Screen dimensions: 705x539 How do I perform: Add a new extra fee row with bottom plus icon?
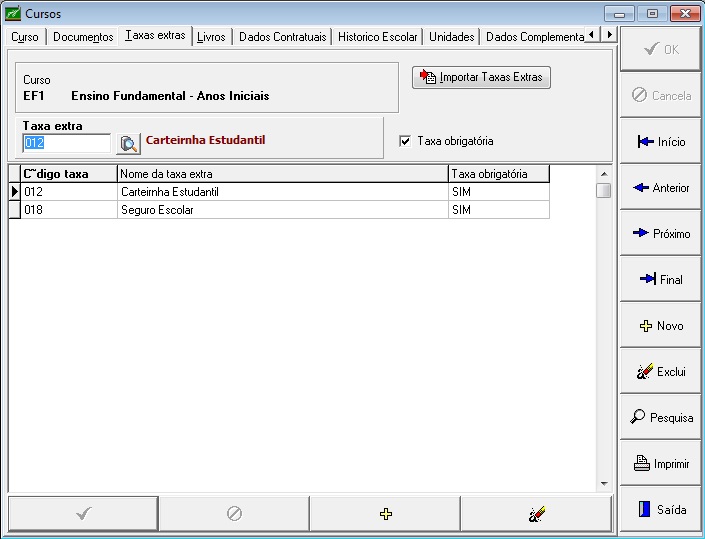click(386, 513)
